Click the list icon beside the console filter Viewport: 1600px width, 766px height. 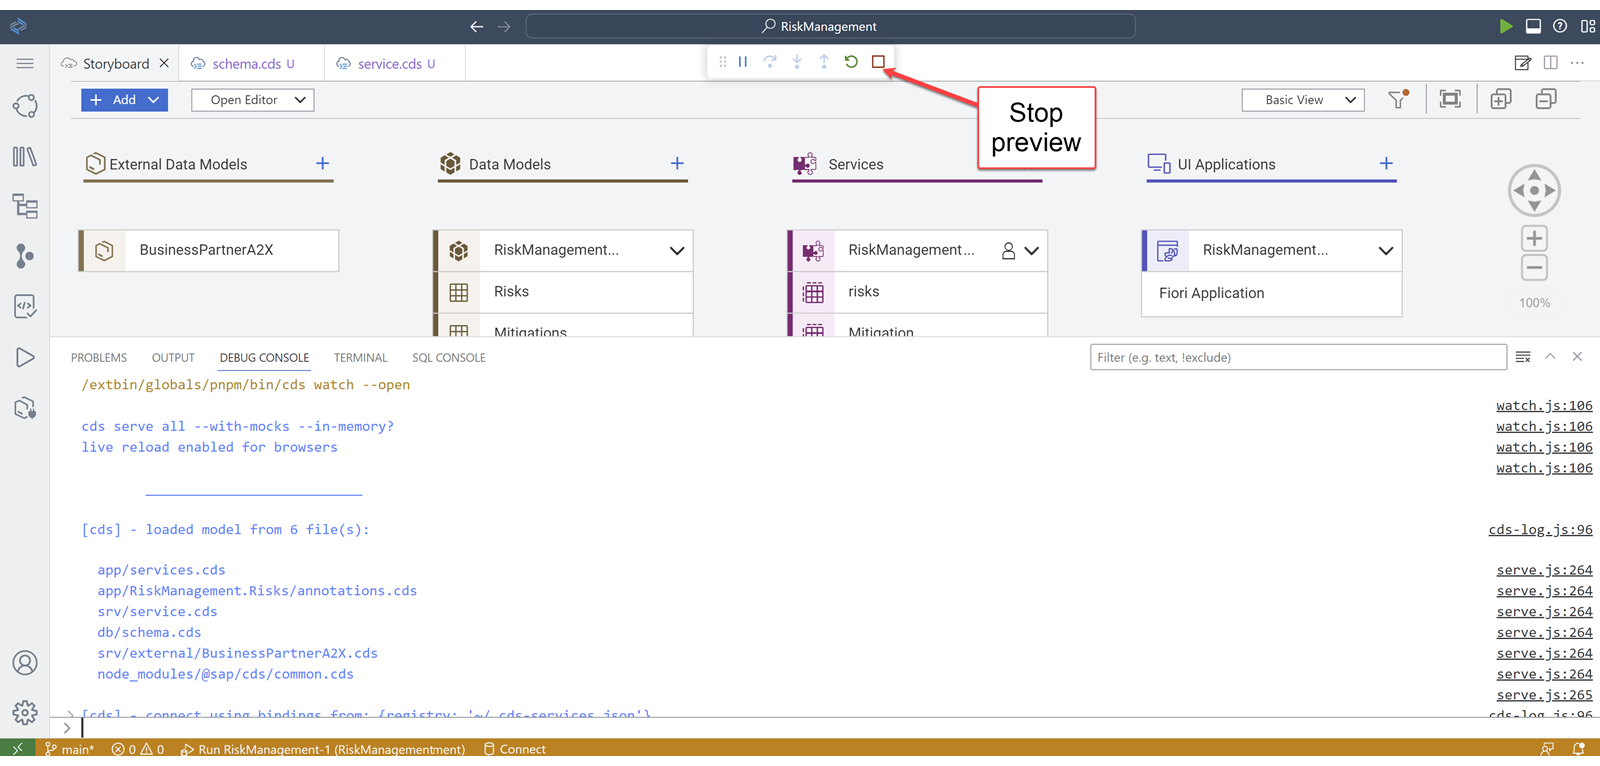[x=1523, y=357]
